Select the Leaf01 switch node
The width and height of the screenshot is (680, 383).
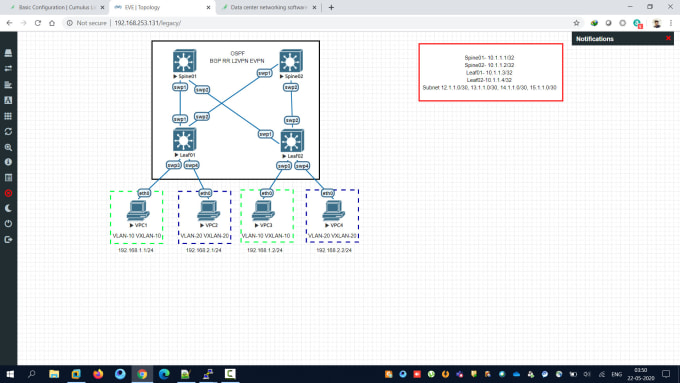pyautogui.click(x=184, y=140)
